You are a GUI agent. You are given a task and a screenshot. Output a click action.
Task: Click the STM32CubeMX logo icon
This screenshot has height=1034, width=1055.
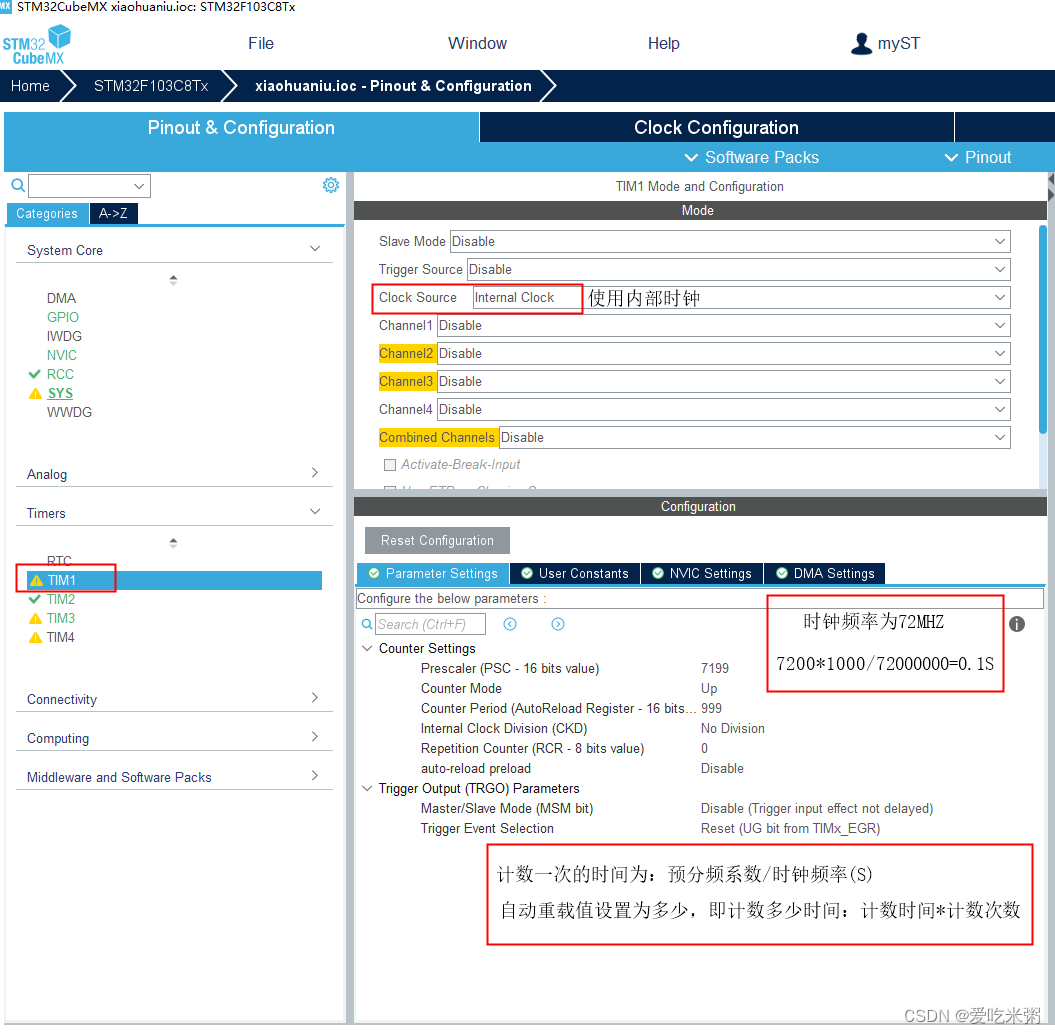coord(37,44)
